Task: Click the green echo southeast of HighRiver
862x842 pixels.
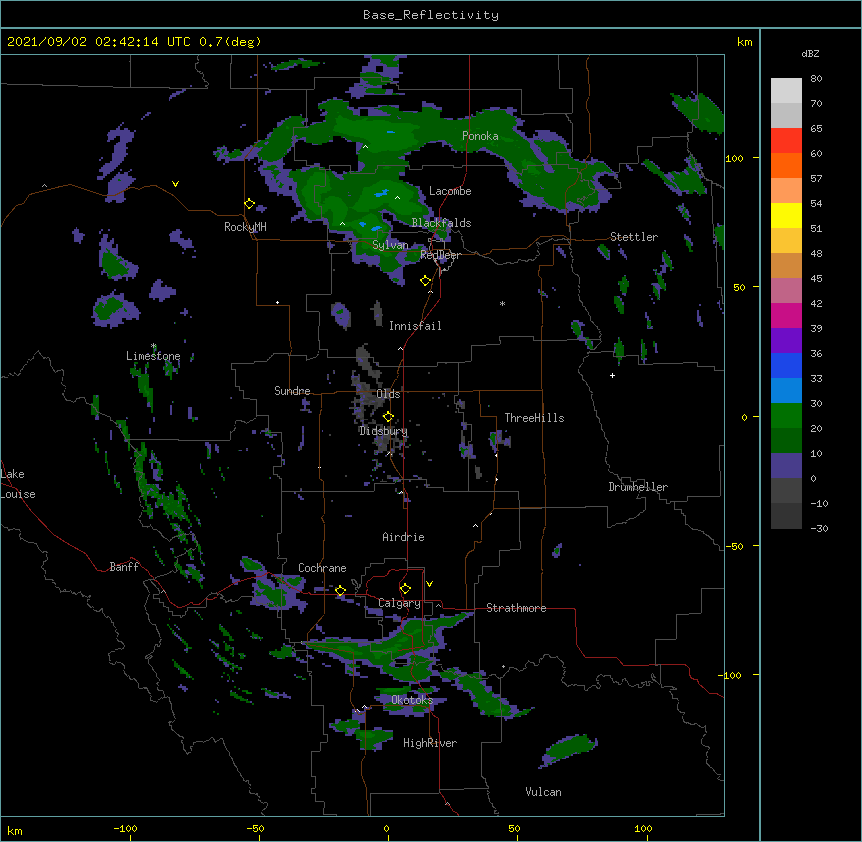Action: tap(570, 749)
